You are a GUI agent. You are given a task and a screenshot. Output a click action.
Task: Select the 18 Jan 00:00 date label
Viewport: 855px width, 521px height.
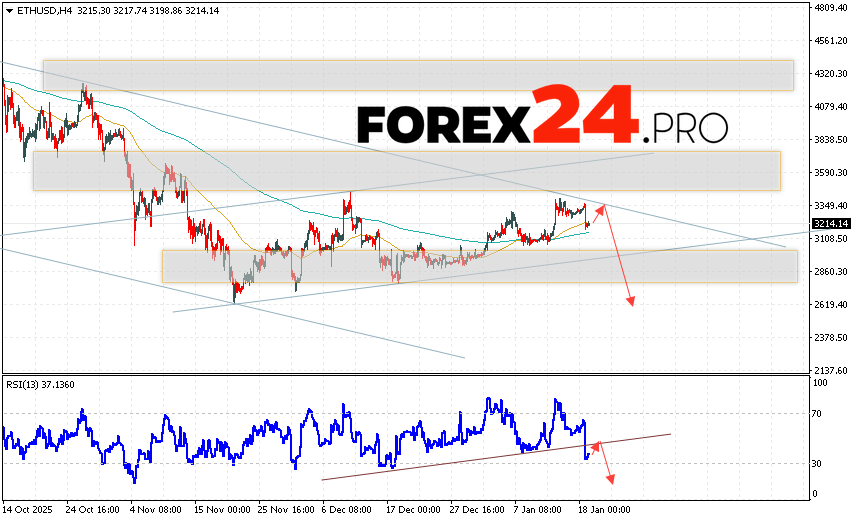tap(602, 509)
